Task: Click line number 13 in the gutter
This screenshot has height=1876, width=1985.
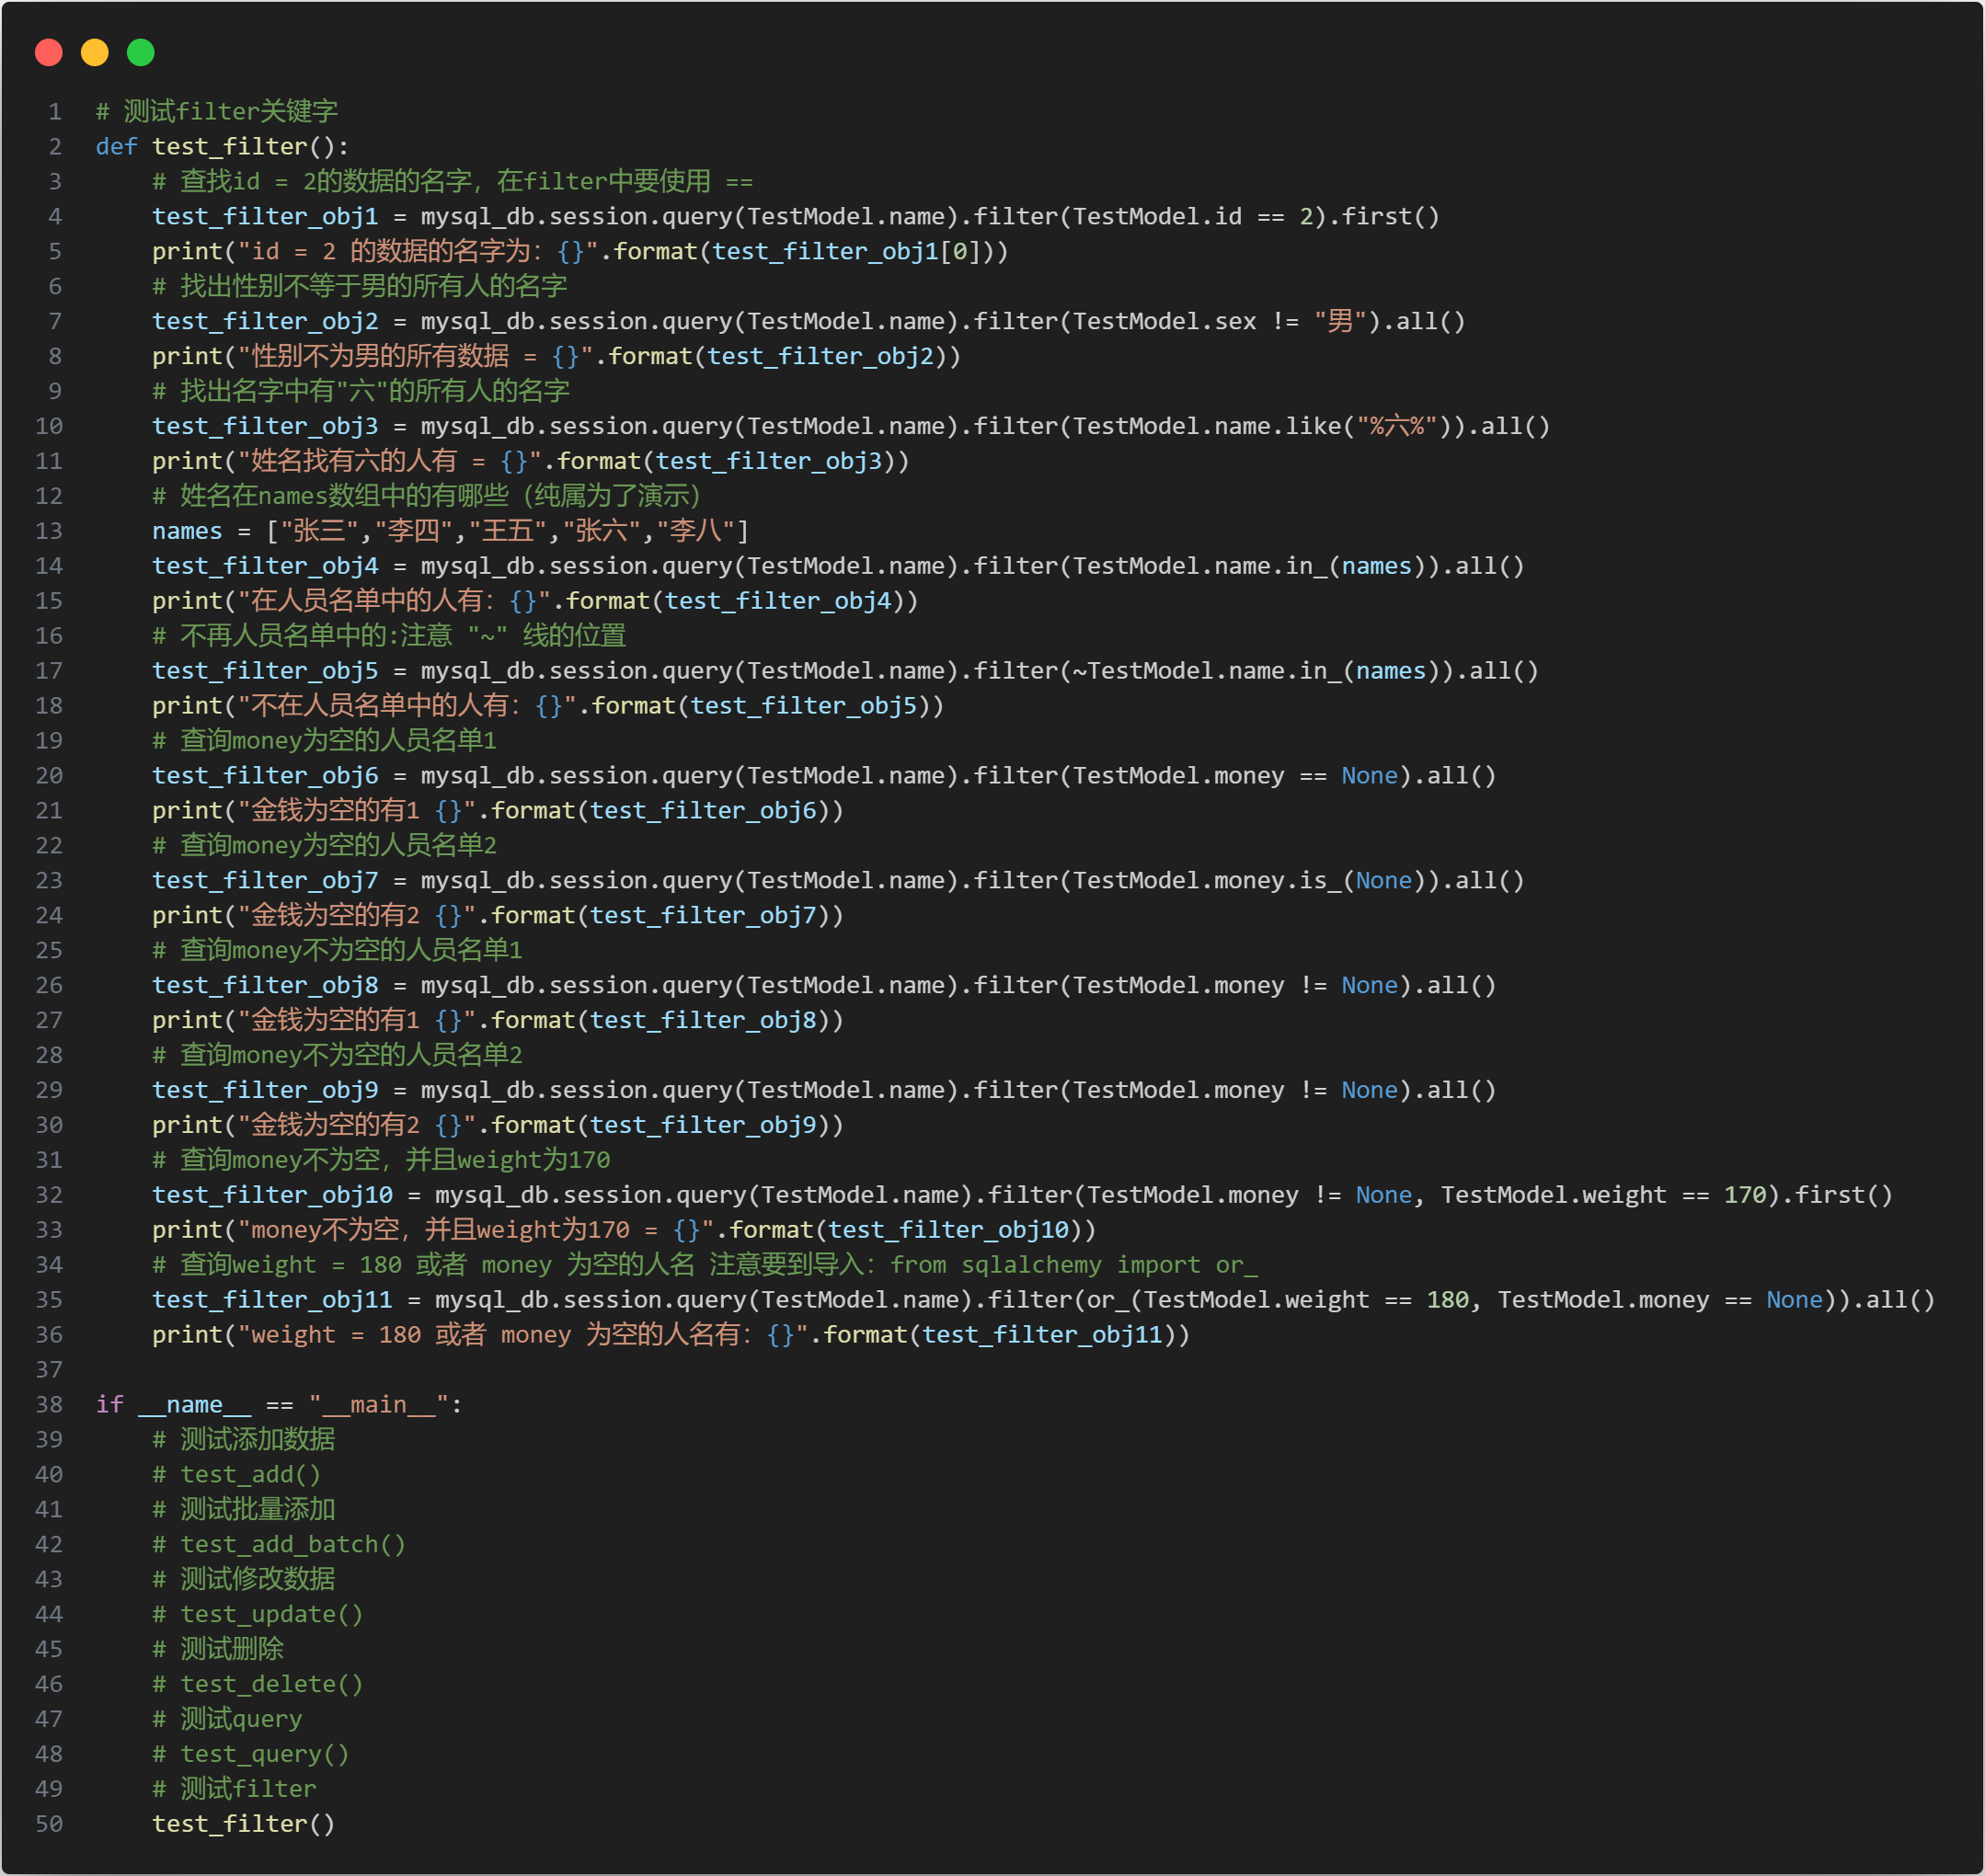Action: (x=49, y=531)
